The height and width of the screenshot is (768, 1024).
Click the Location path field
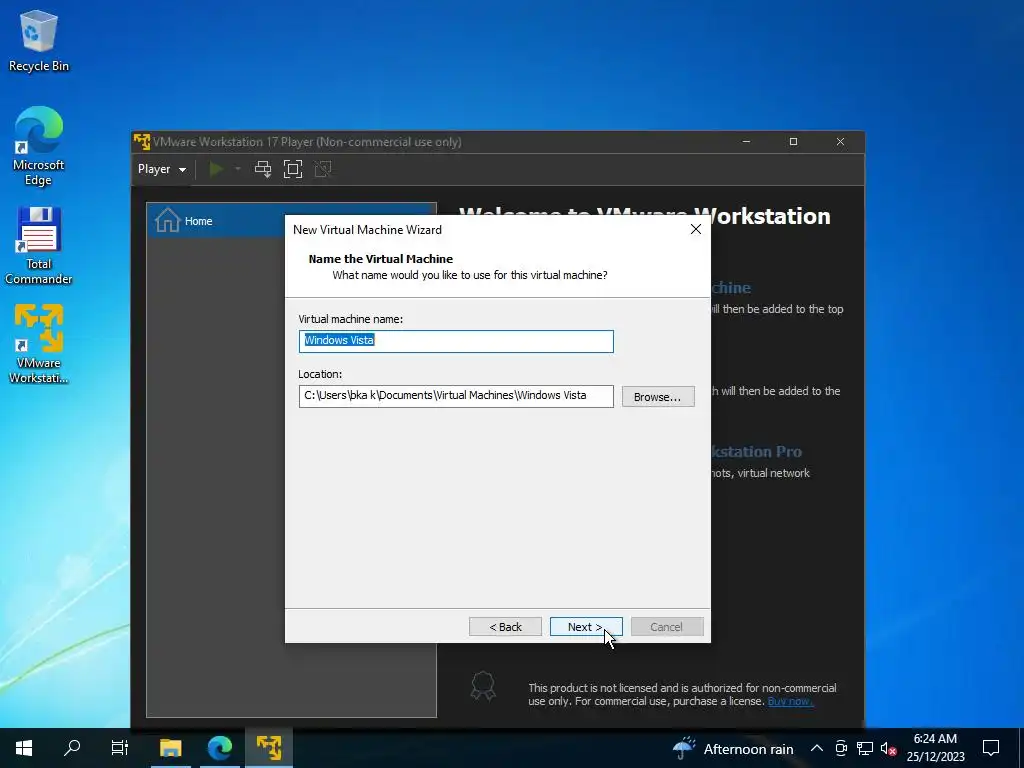[x=456, y=396]
